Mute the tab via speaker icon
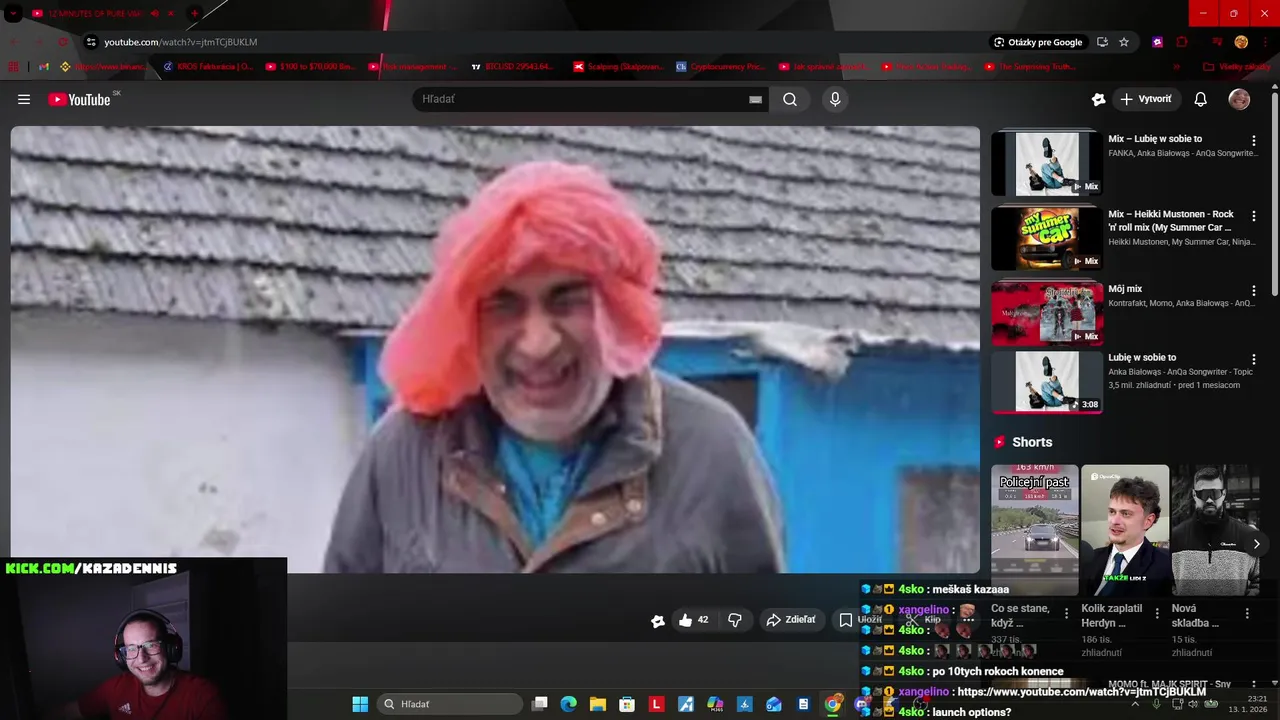Viewport: 1280px width, 720px height. 155,14
